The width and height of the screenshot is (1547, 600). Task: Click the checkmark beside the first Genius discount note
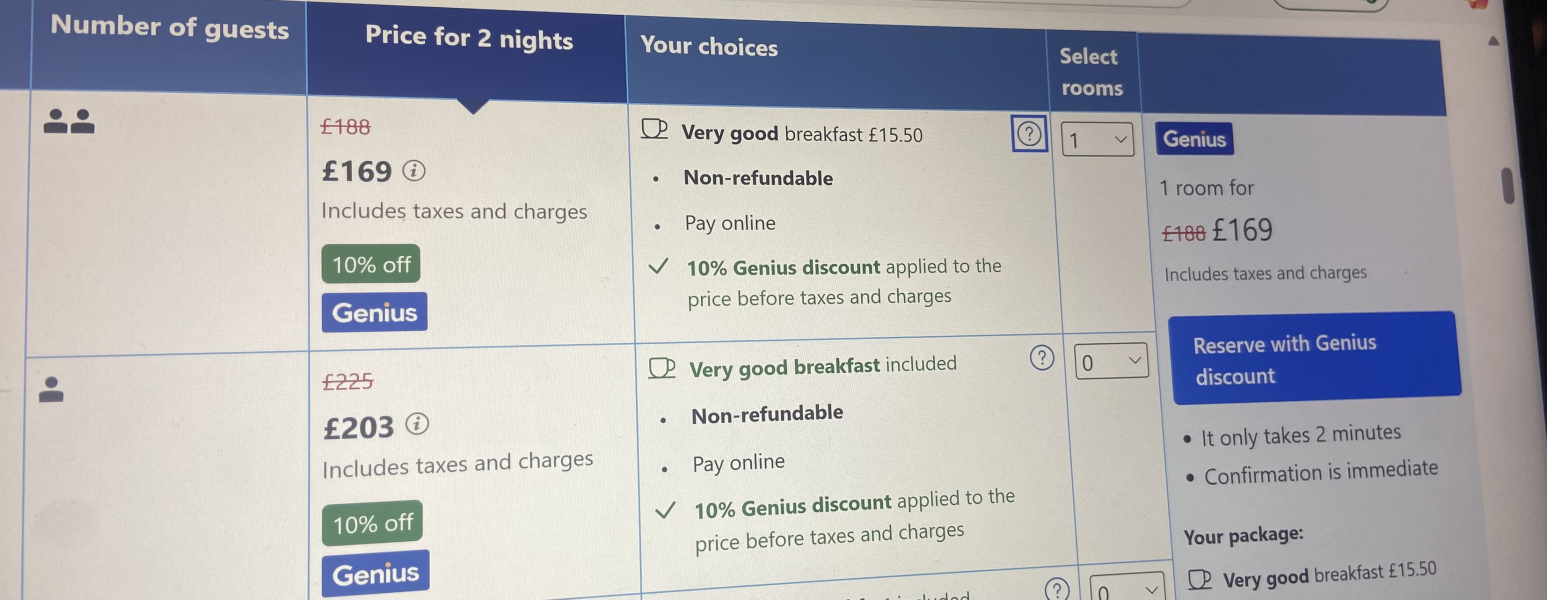[x=660, y=266]
